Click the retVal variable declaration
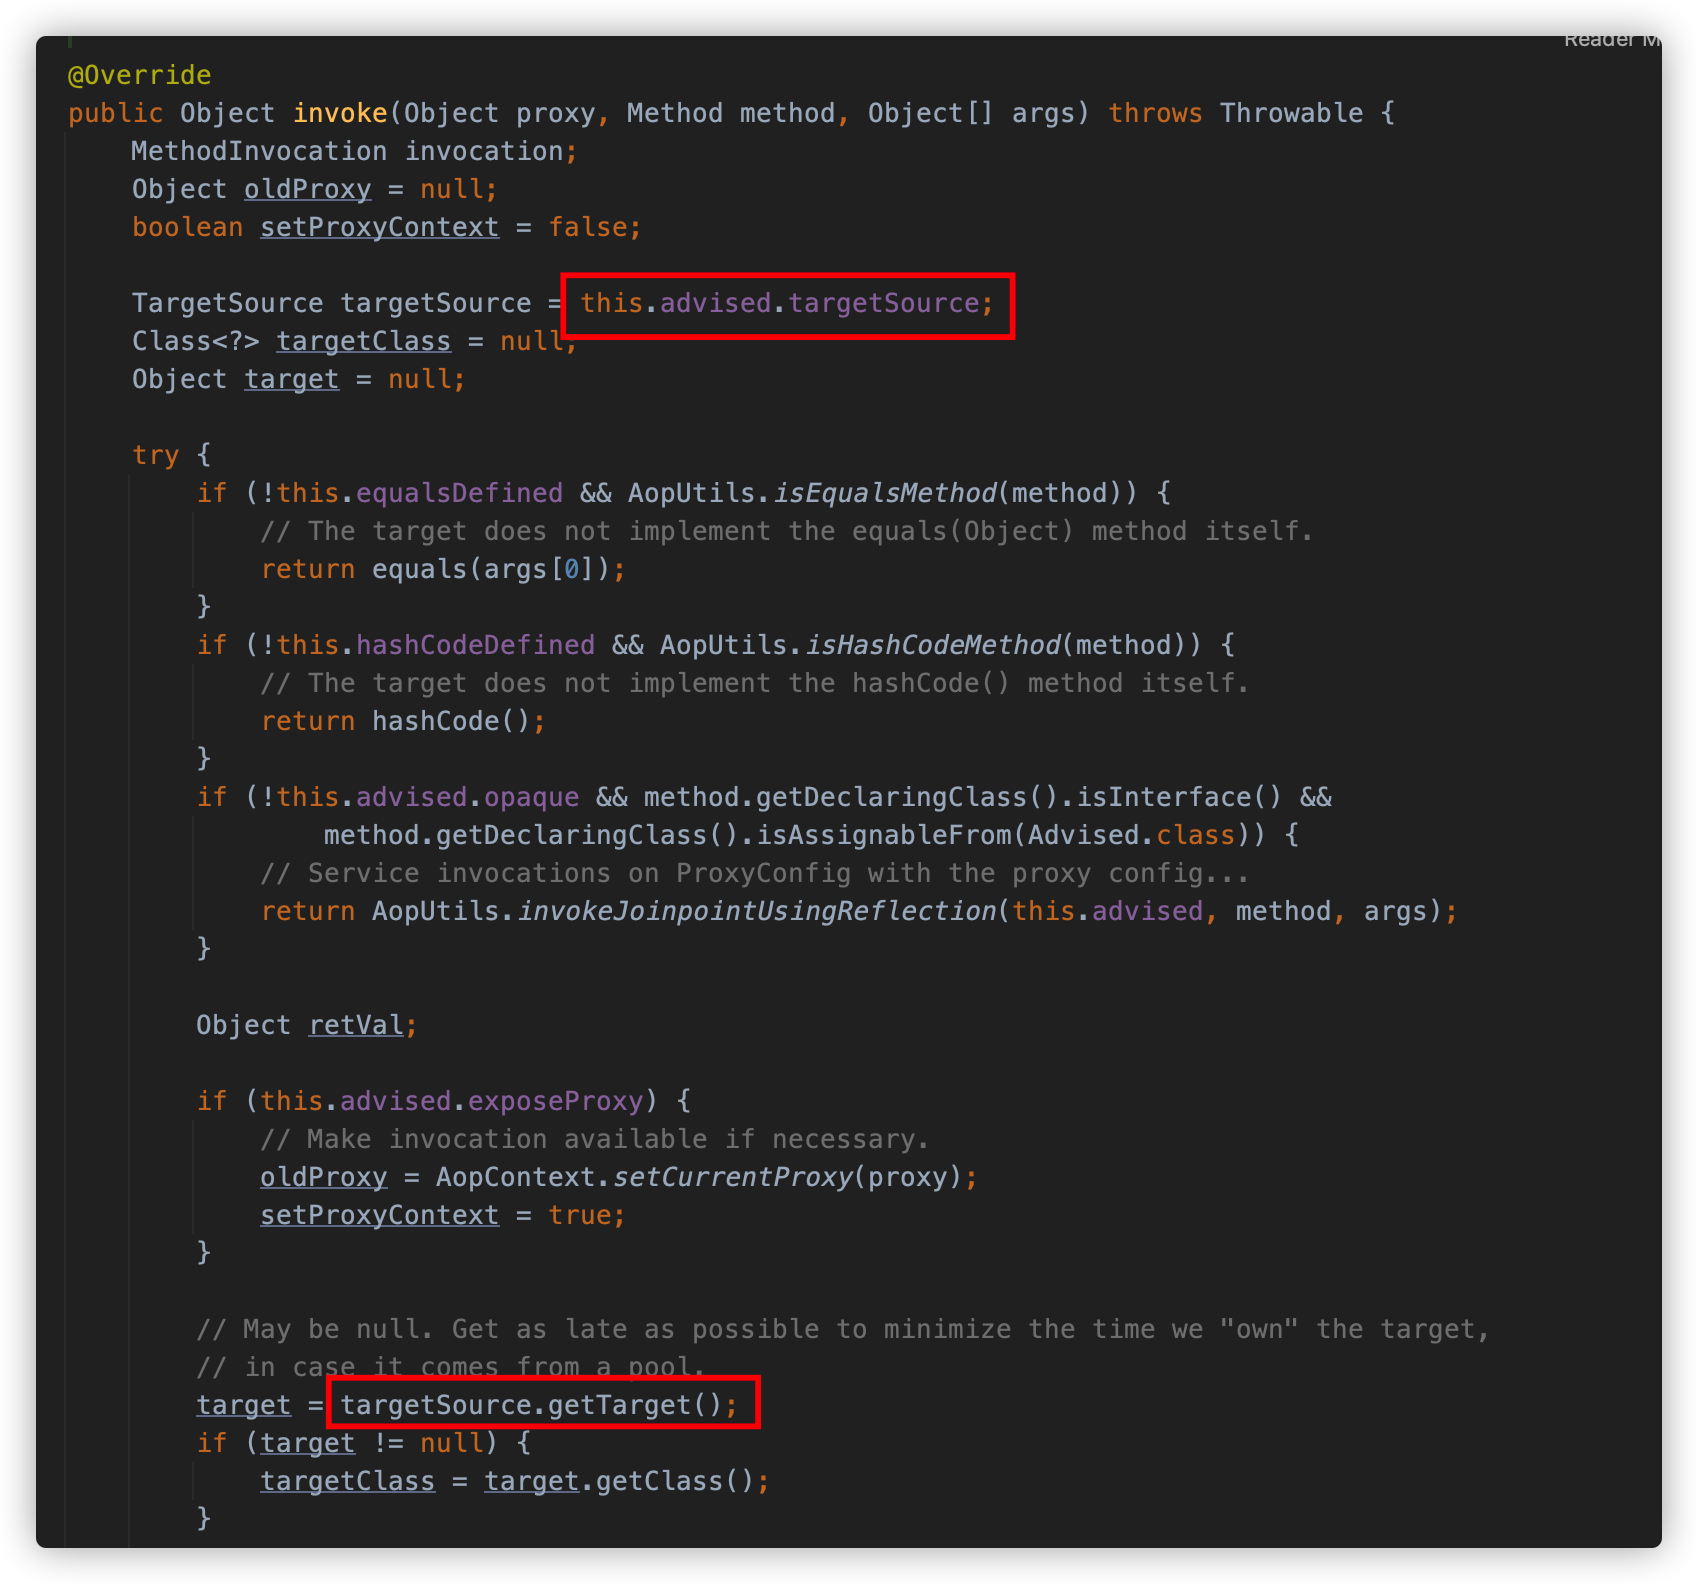 [355, 1025]
